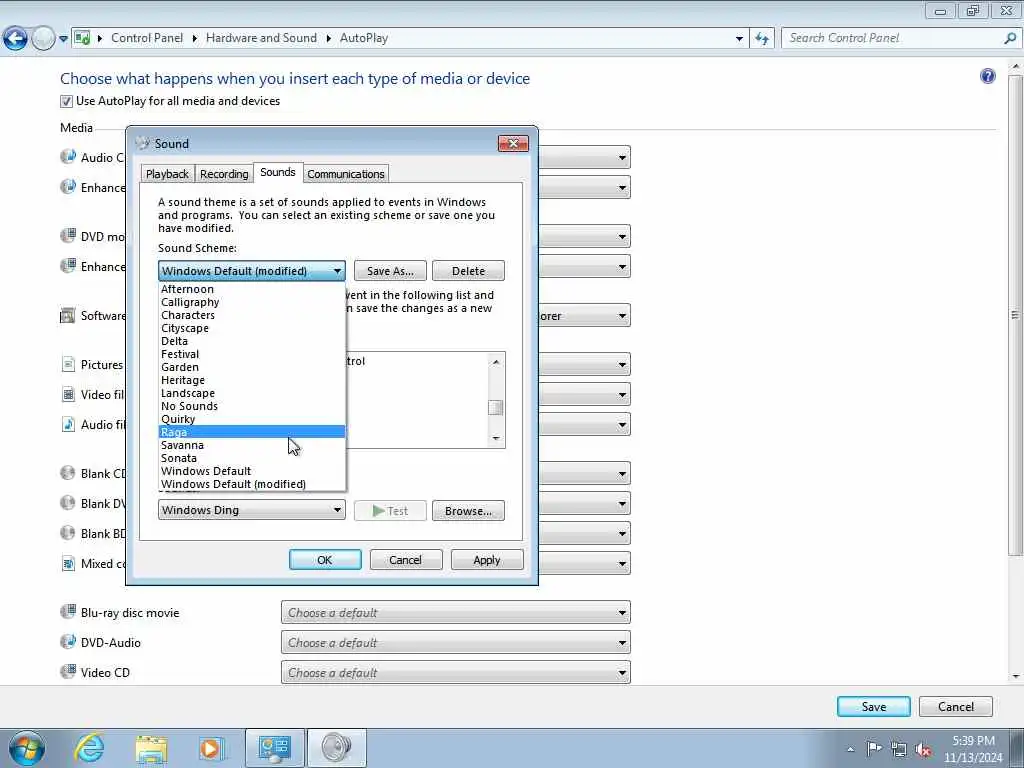Screen dimensions: 1024x768
Task: Close the Sound dialog
Action: [x=513, y=144]
